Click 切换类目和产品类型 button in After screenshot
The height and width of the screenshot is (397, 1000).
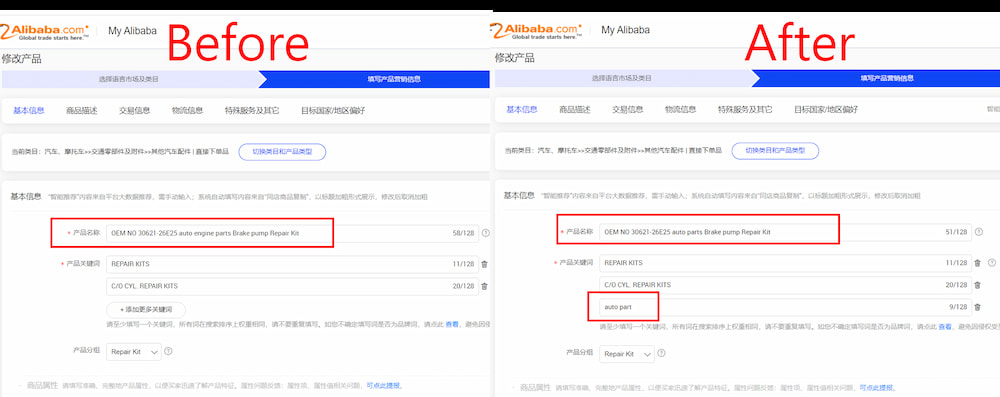click(776, 151)
